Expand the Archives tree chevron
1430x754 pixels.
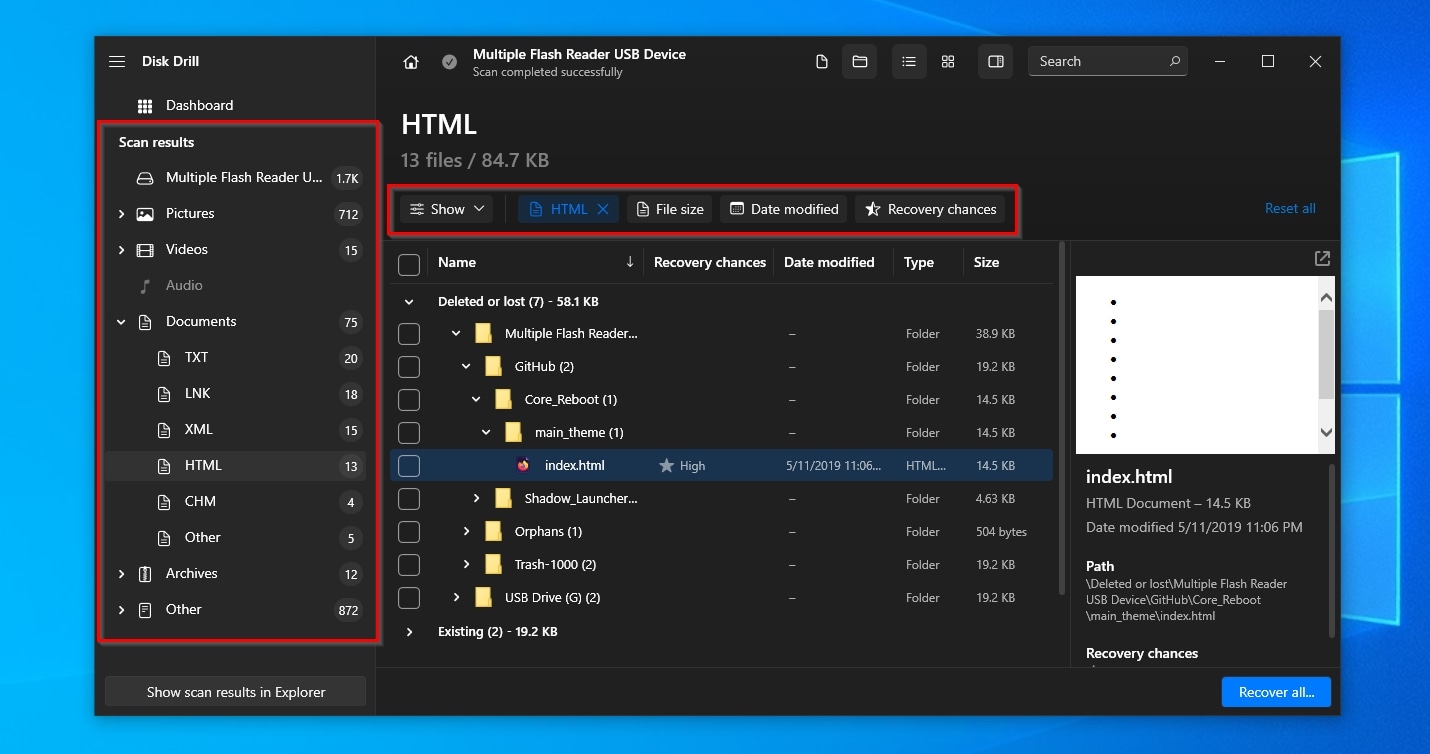tap(121, 574)
